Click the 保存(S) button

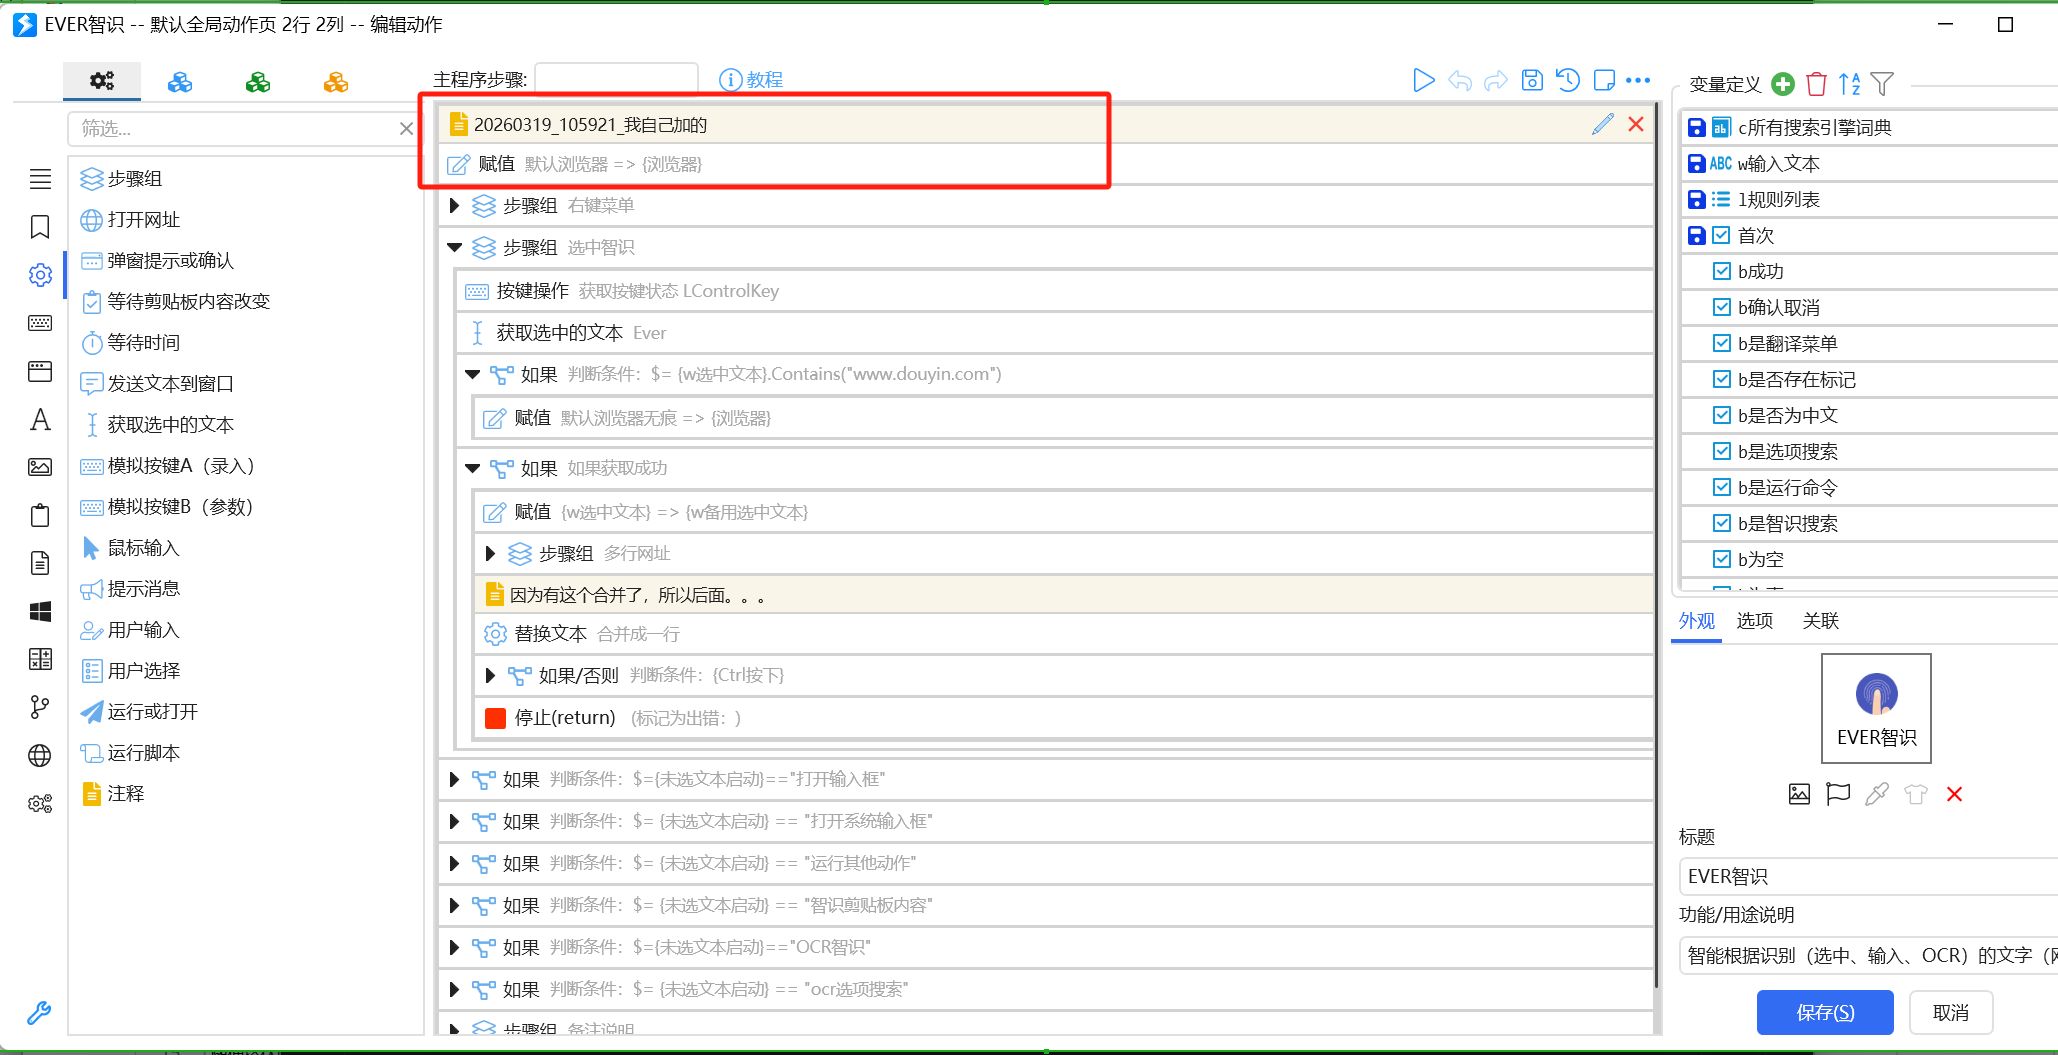1825,1012
